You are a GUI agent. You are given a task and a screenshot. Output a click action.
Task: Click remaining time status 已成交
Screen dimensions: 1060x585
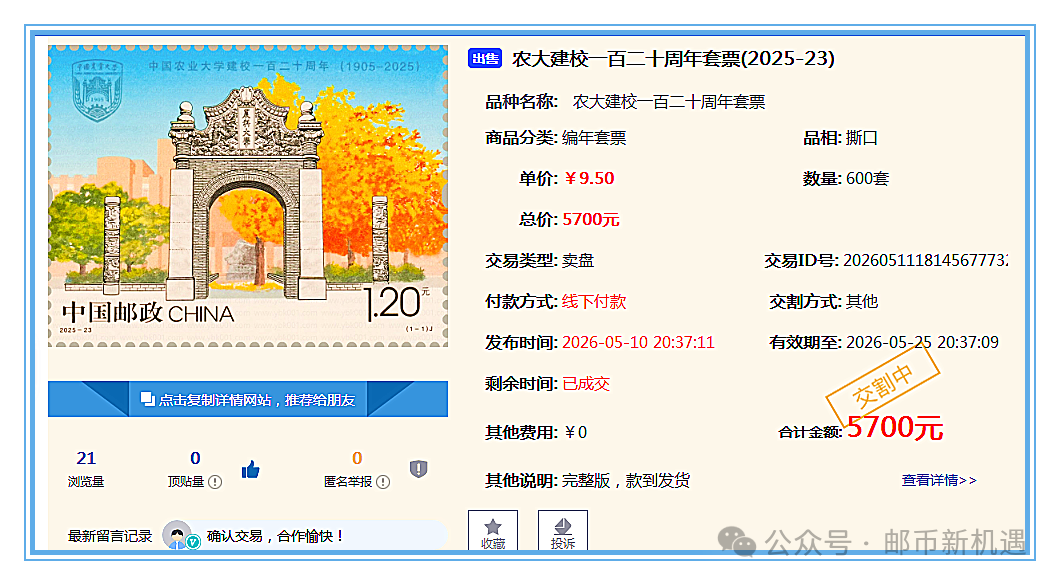(x=586, y=383)
